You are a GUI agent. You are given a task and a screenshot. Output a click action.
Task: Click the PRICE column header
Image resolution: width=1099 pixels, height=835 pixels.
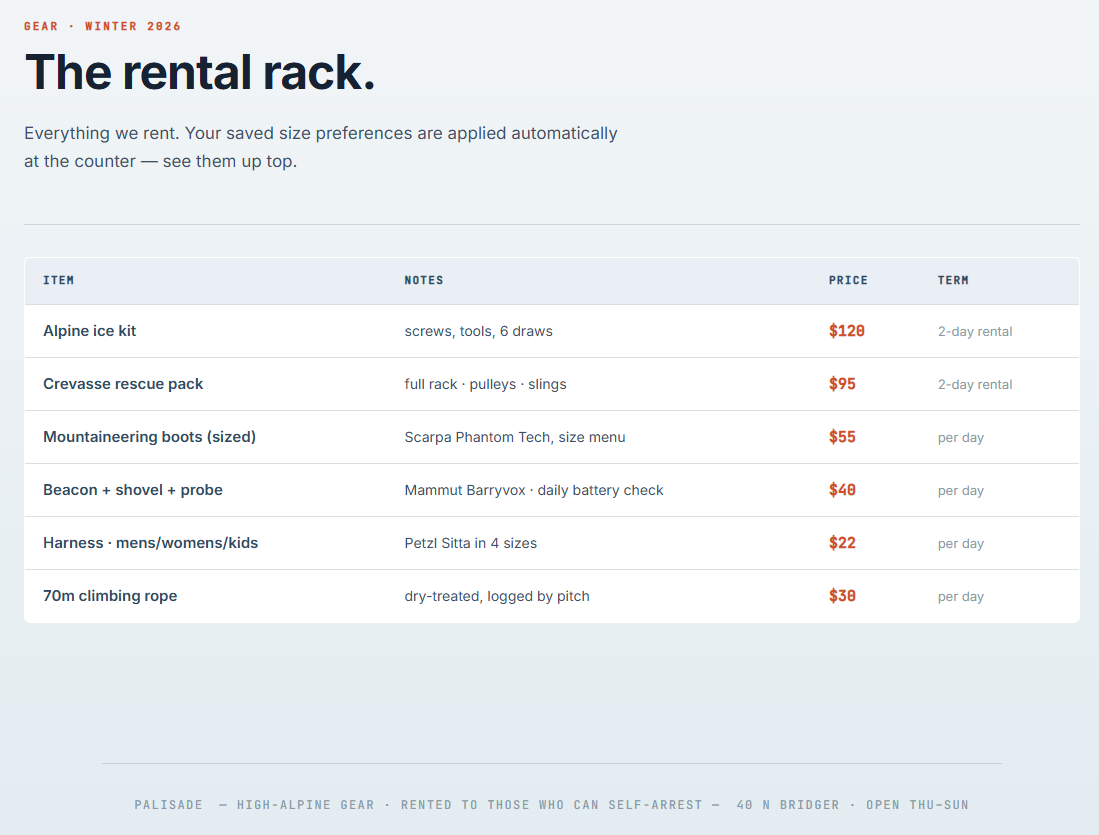848,280
